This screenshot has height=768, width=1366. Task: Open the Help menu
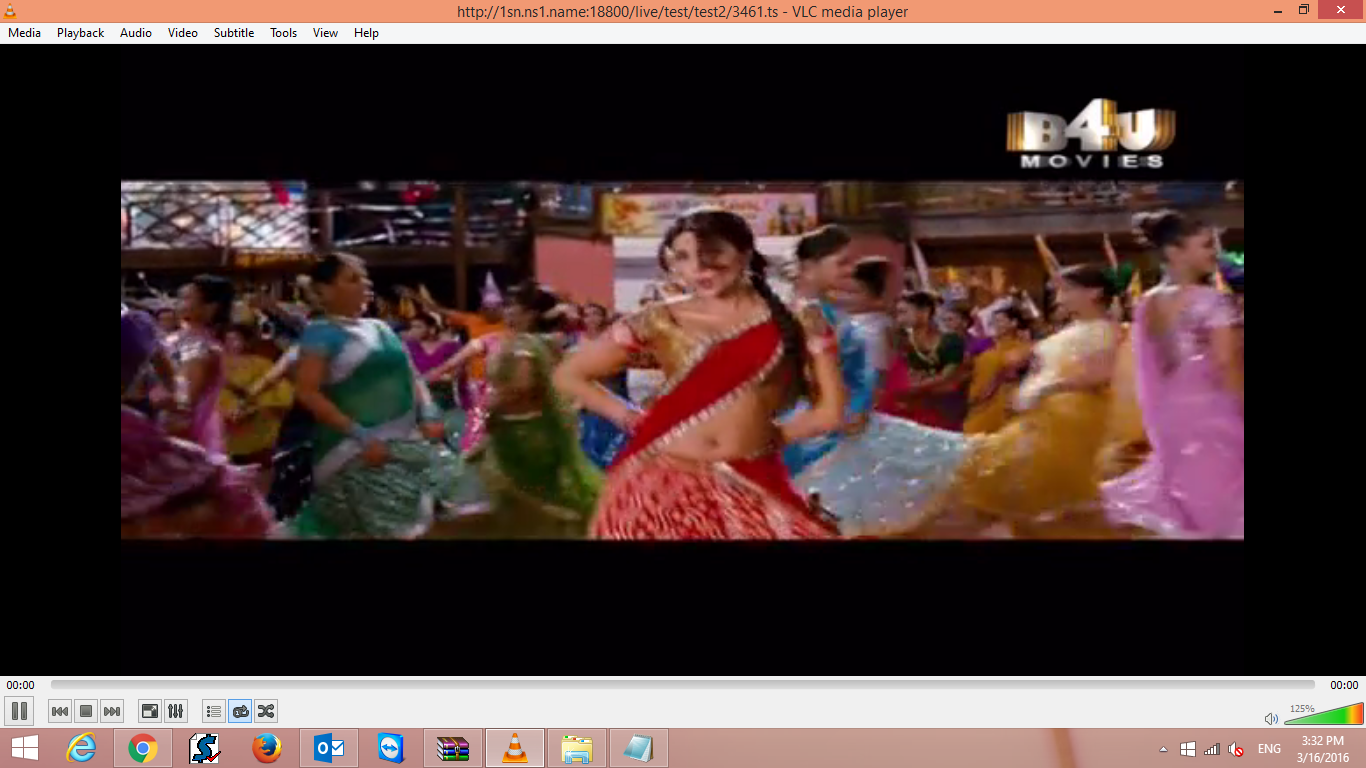(x=367, y=33)
